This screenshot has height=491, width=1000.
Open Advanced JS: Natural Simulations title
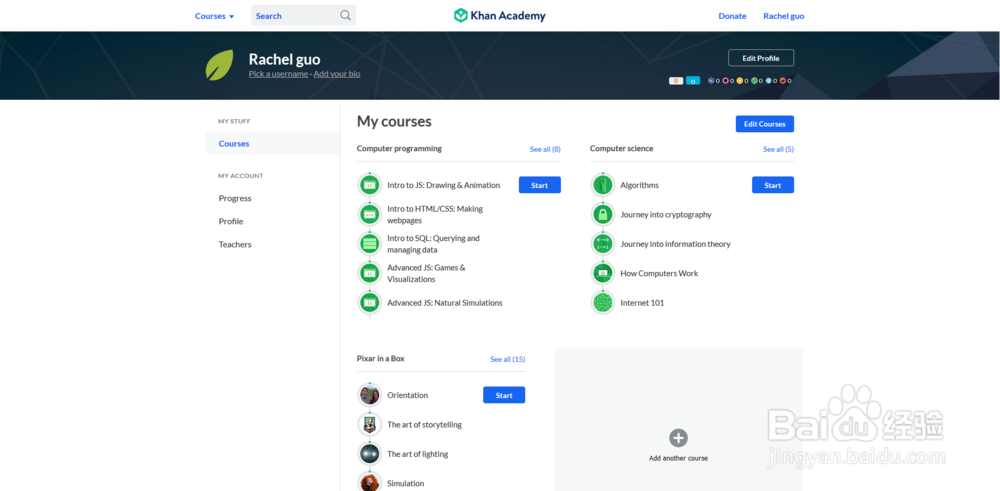445,303
